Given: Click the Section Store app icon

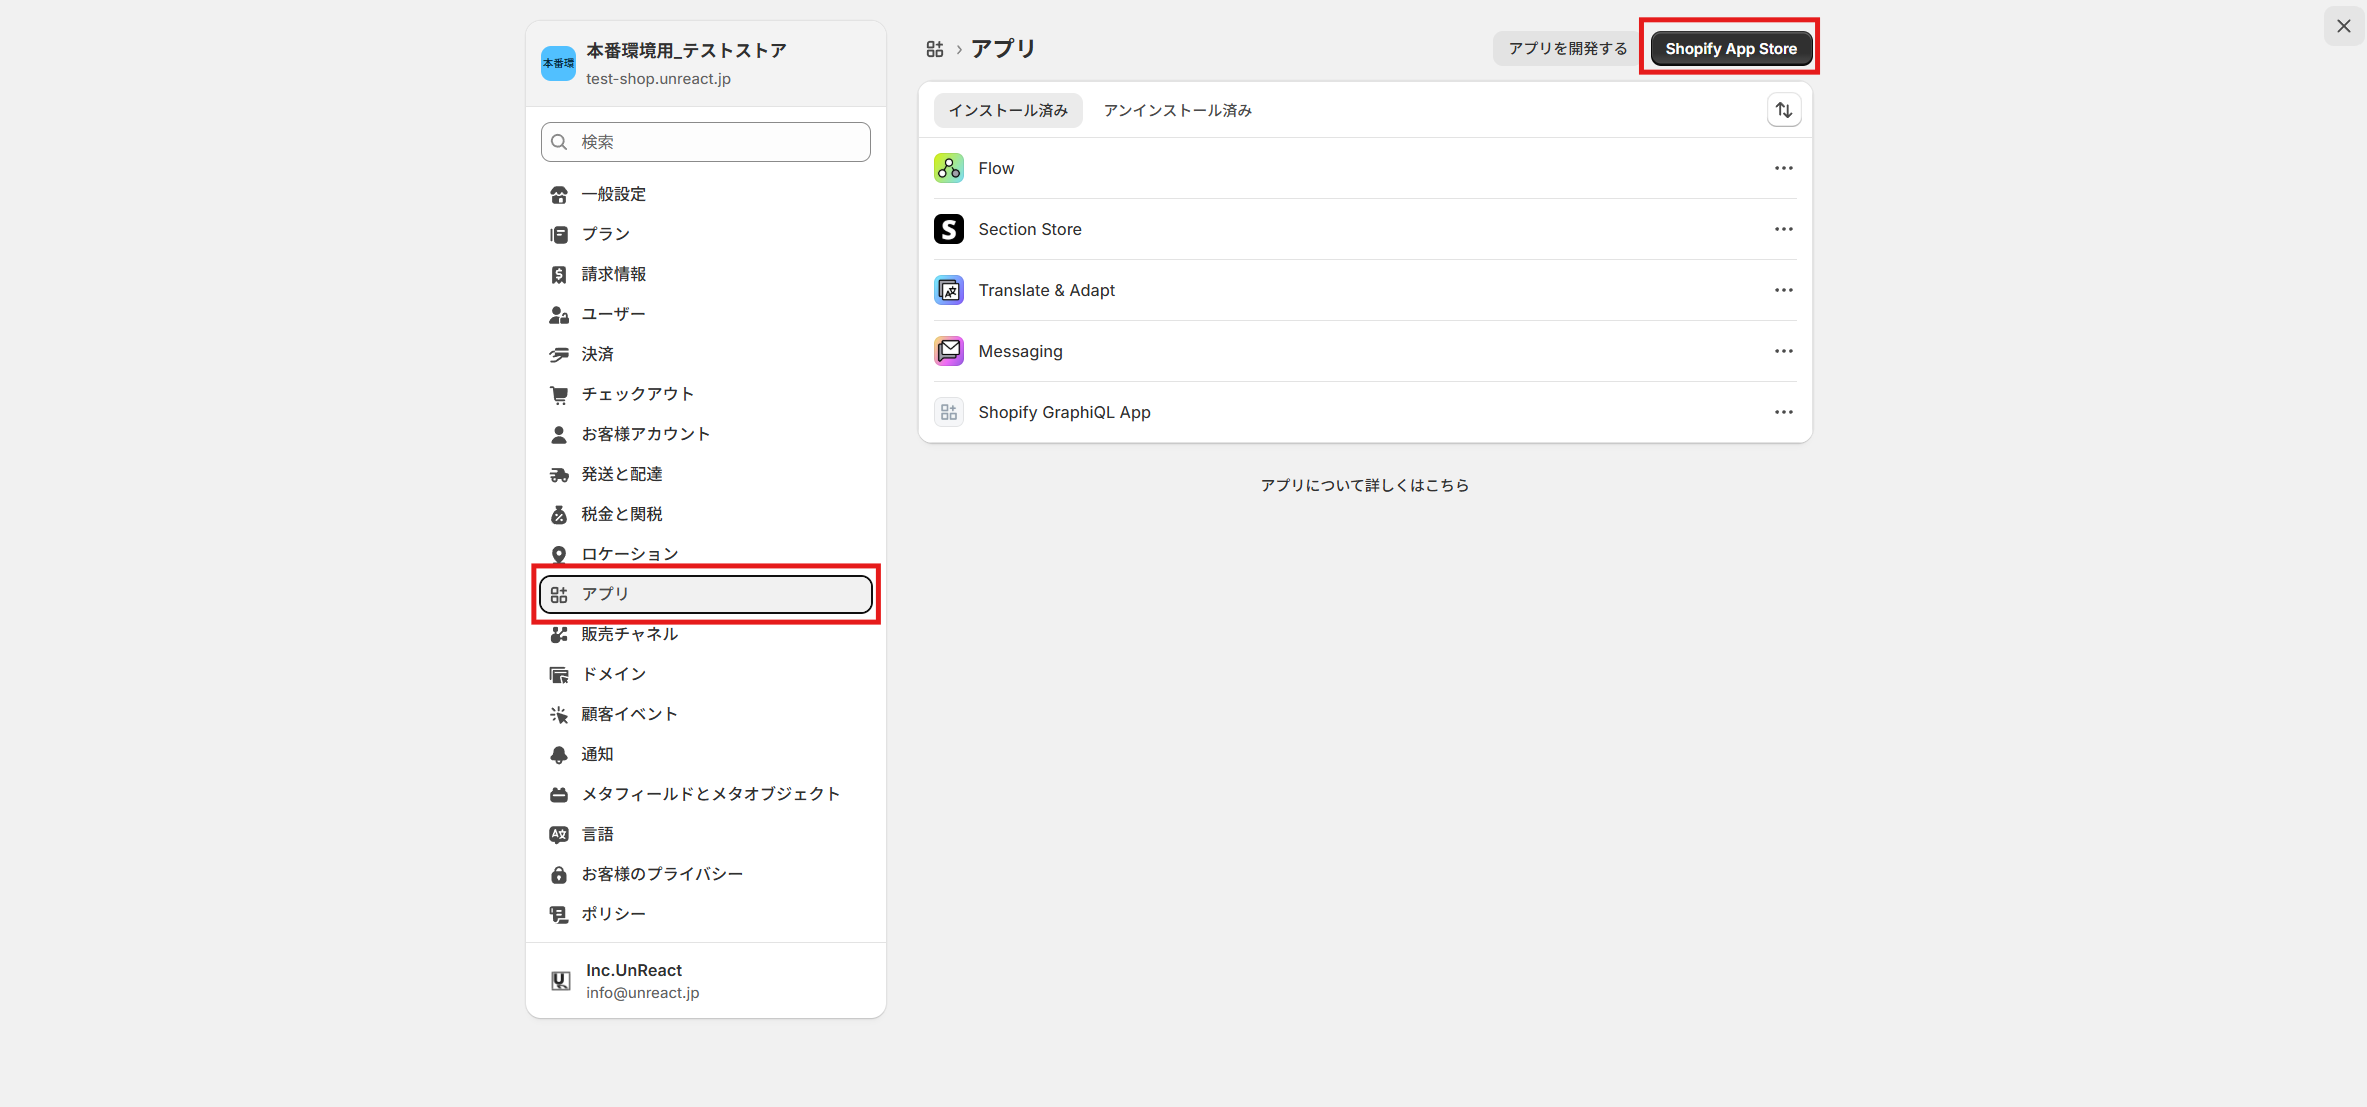Looking at the screenshot, I should (948, 229).
